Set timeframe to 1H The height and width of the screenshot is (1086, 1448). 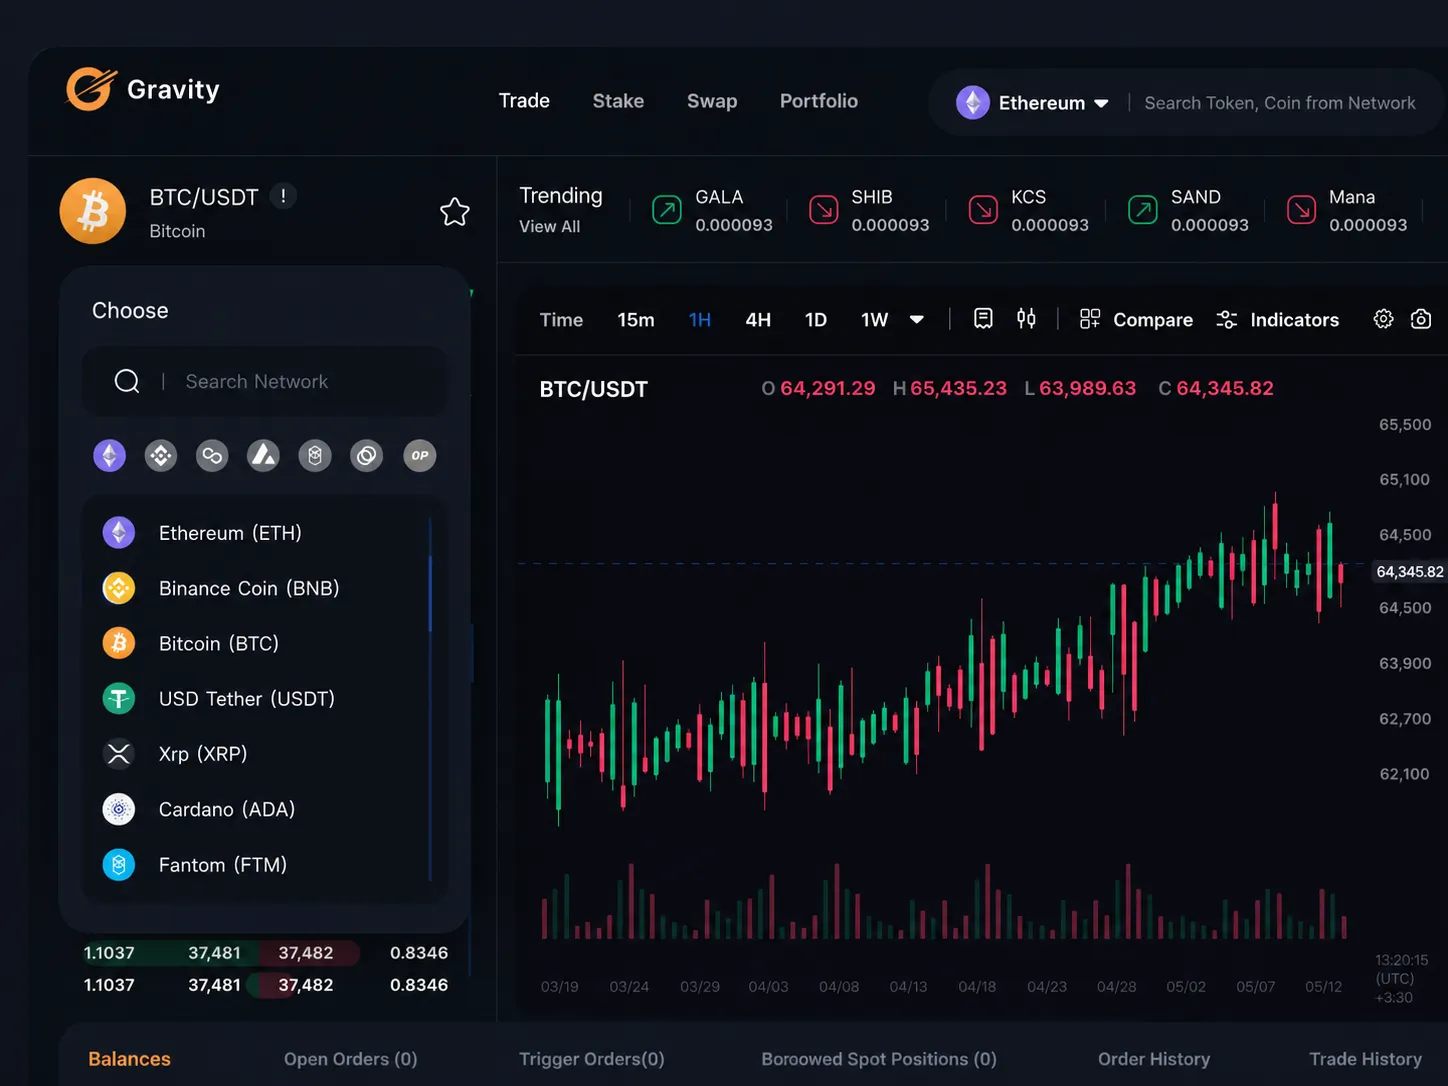click(700, 320)
